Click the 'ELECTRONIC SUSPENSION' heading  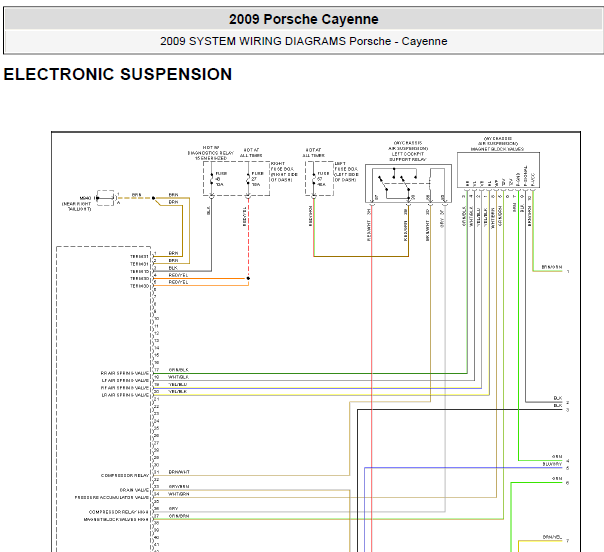118,74
